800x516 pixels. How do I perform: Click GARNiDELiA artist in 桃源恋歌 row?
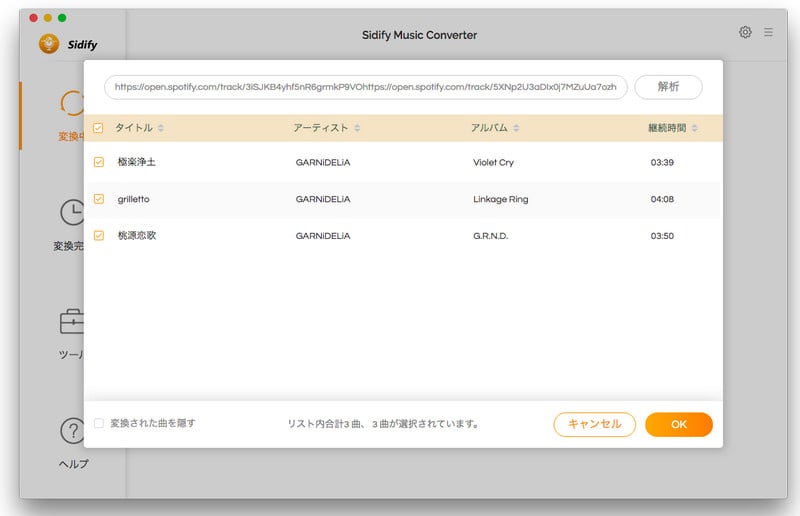point(323,236)
